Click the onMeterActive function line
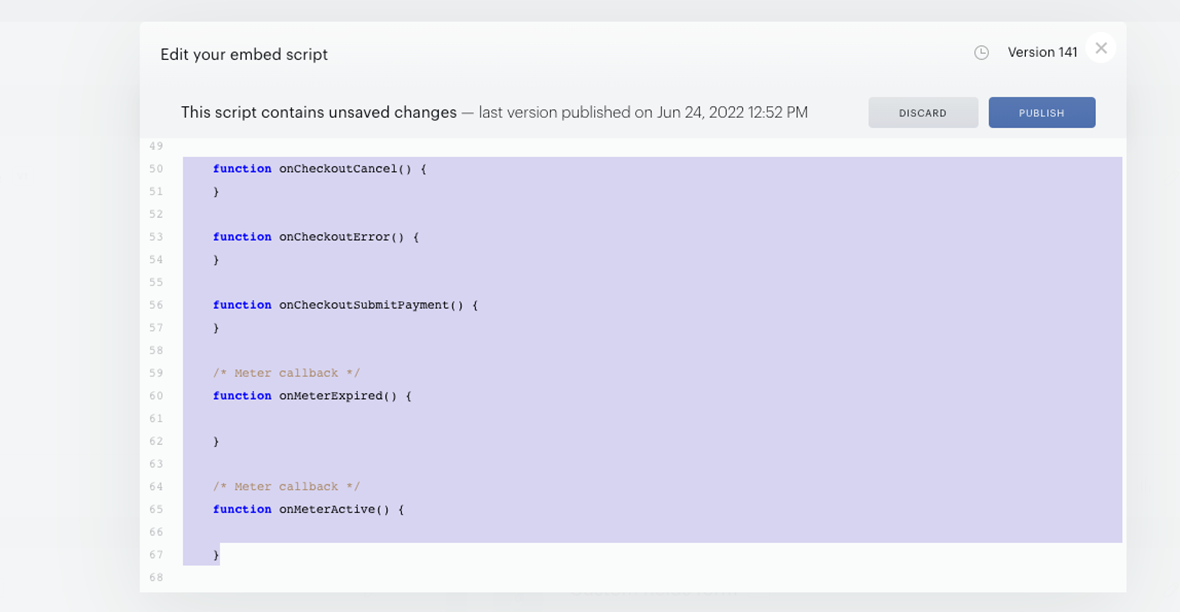This screenshot has height=612, width=1180. click(x=308, y=510)
